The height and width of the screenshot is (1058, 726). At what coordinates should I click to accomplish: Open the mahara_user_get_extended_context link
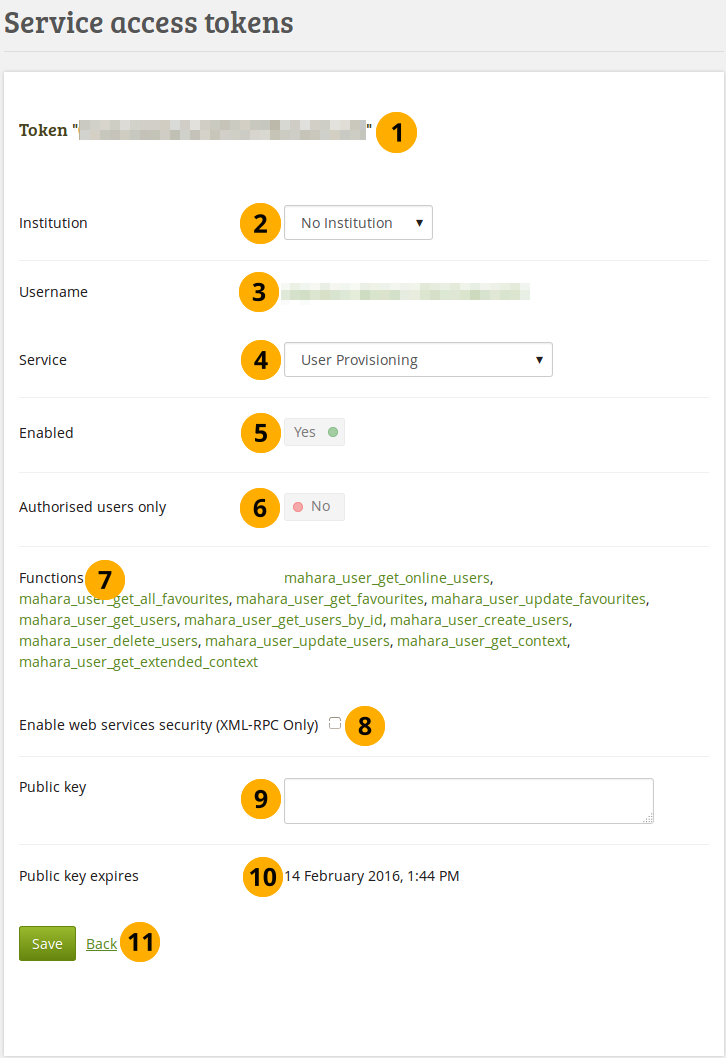[138, 662]
